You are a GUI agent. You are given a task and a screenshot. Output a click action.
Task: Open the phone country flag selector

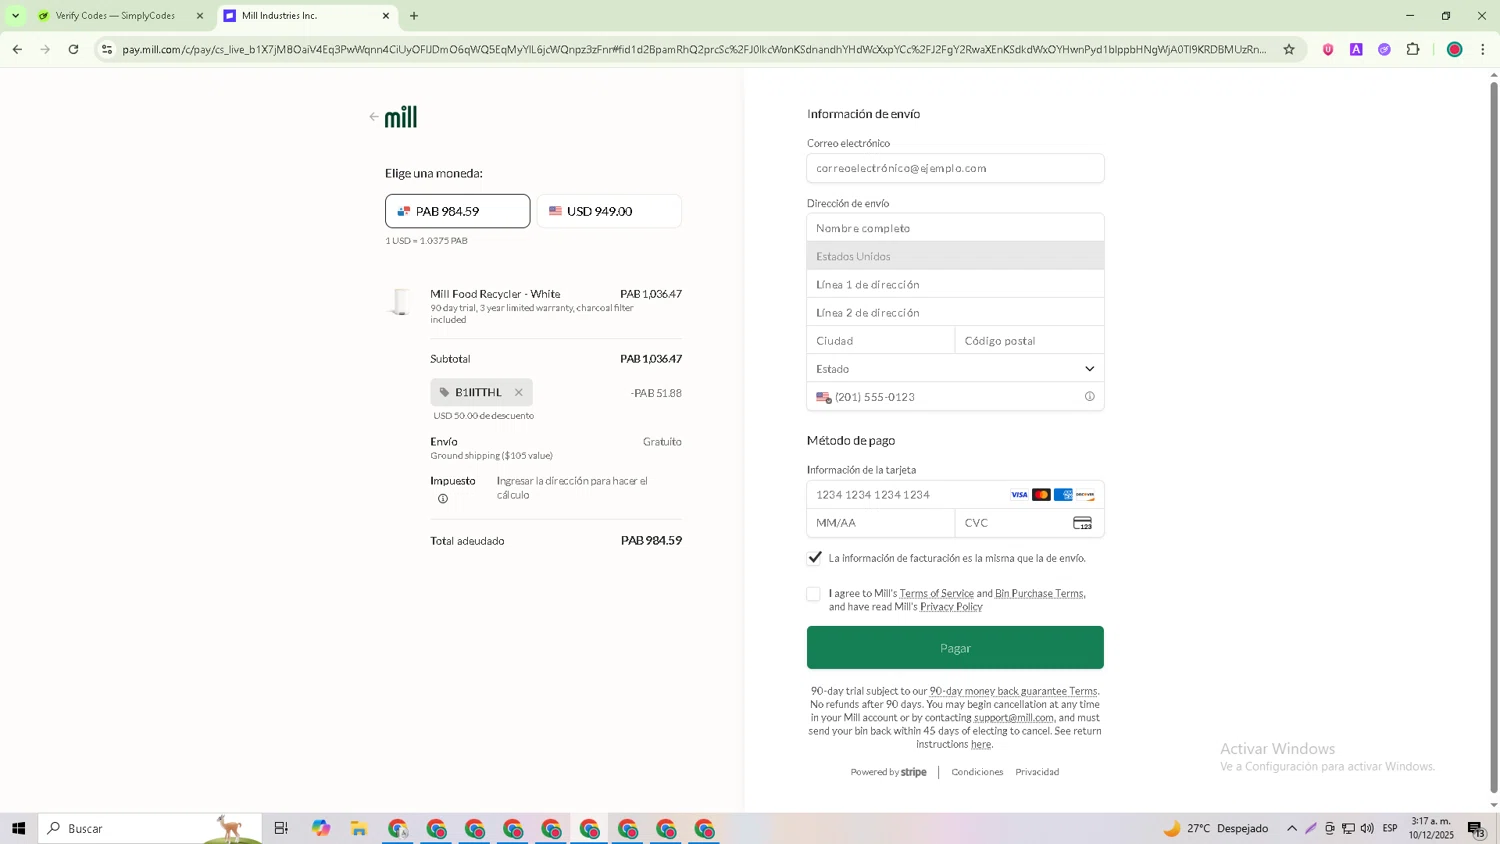(823, 397)
